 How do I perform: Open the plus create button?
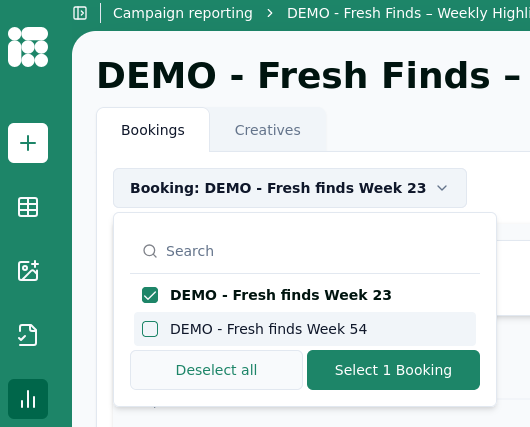pyautogui.click(x=28, y=143)
